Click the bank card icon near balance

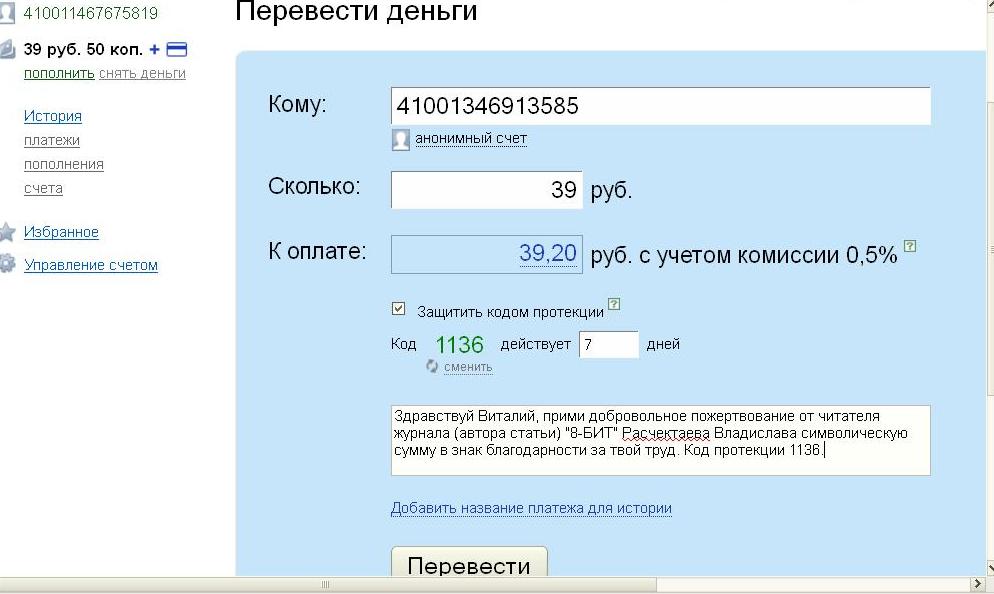point(176,49)
